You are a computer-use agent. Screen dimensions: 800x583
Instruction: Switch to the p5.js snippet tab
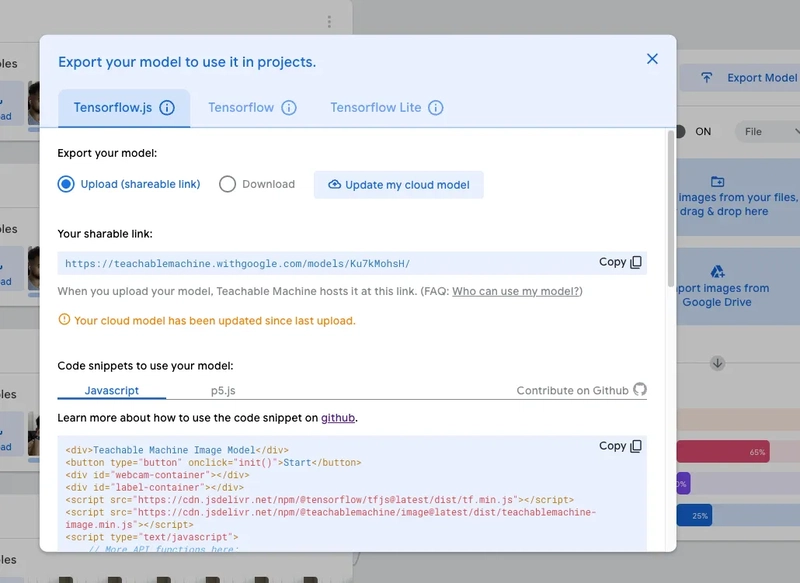pyautogui.click(x=222, y=391)
